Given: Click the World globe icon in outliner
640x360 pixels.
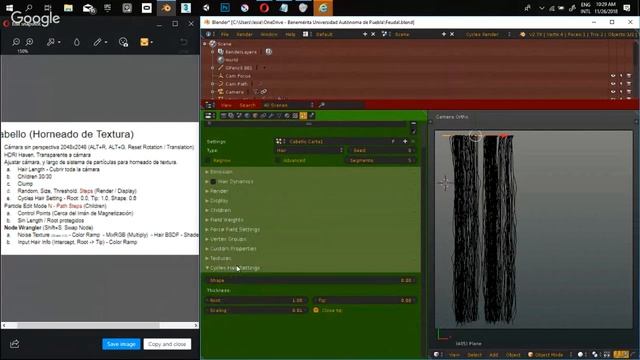Looking at the screenshot, I should pyautogui.click(x=221, y=60).
